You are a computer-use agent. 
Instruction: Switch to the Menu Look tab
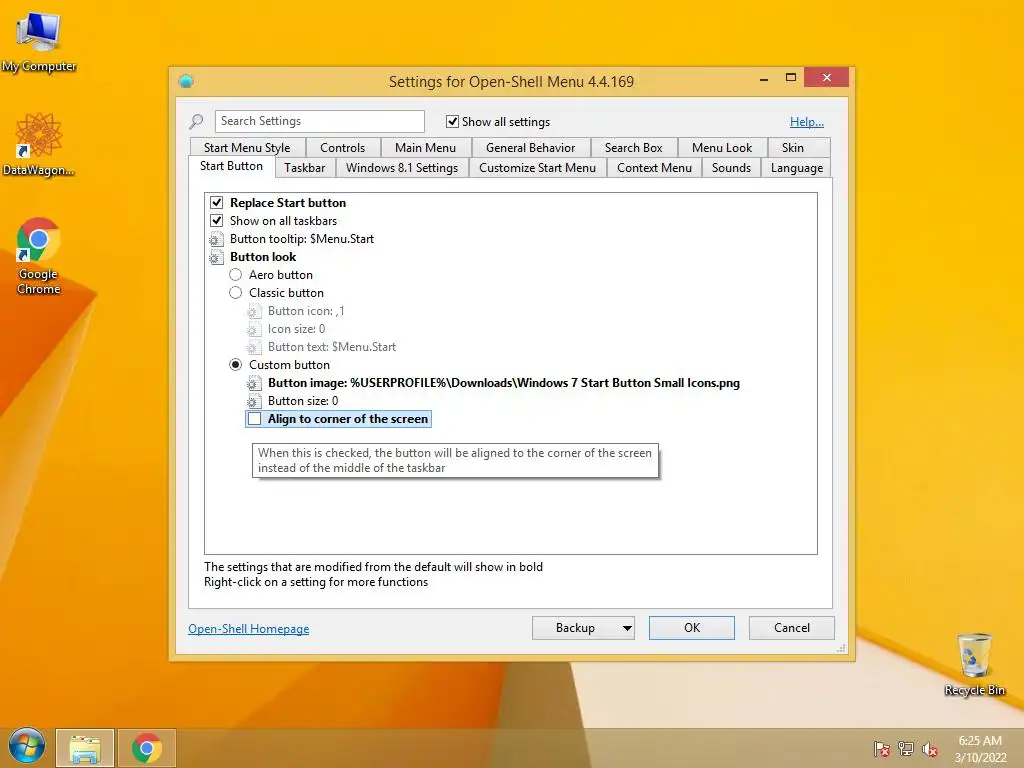click(x=722, y=148)
